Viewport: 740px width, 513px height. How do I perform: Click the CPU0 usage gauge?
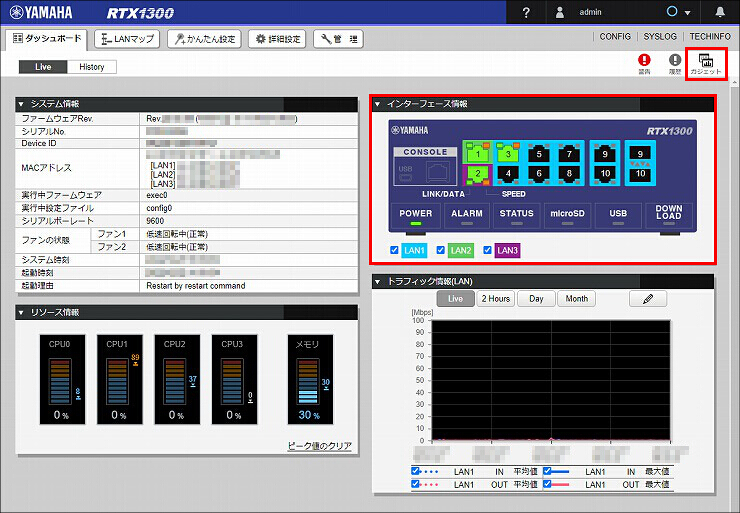pyautogui.click(x=62, y=379)
